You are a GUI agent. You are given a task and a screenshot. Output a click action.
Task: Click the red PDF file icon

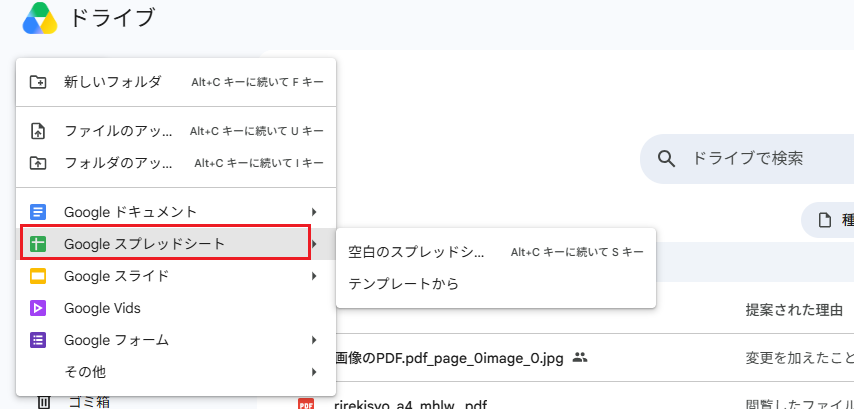tap(306, 404)
